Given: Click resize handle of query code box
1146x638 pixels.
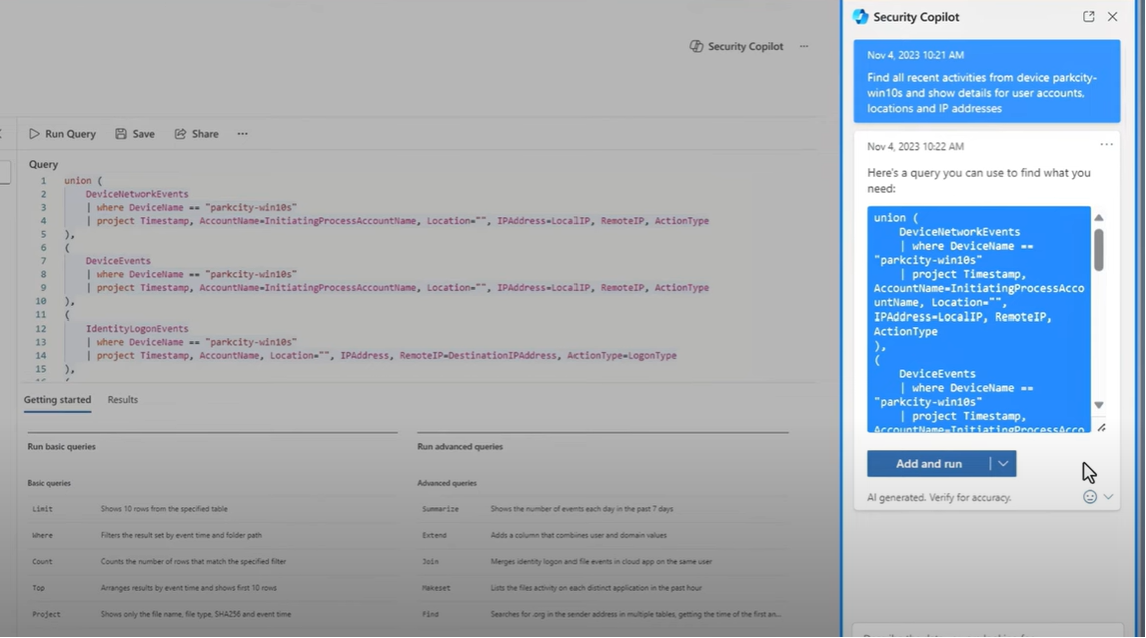Looking at the screenshot, I should (1101, 428).
